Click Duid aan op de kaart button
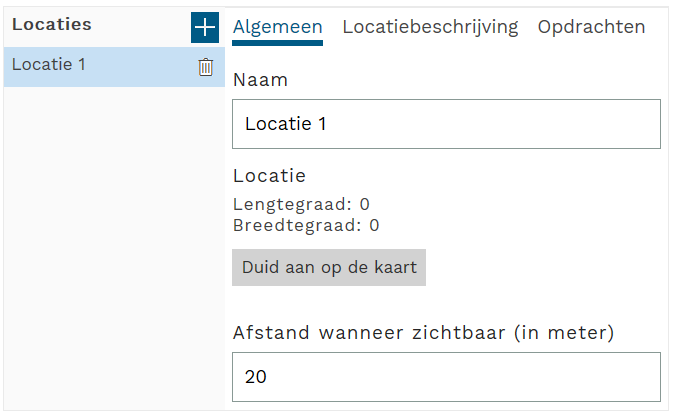Screen dimensions: 673x416 [x=329, y=267]
